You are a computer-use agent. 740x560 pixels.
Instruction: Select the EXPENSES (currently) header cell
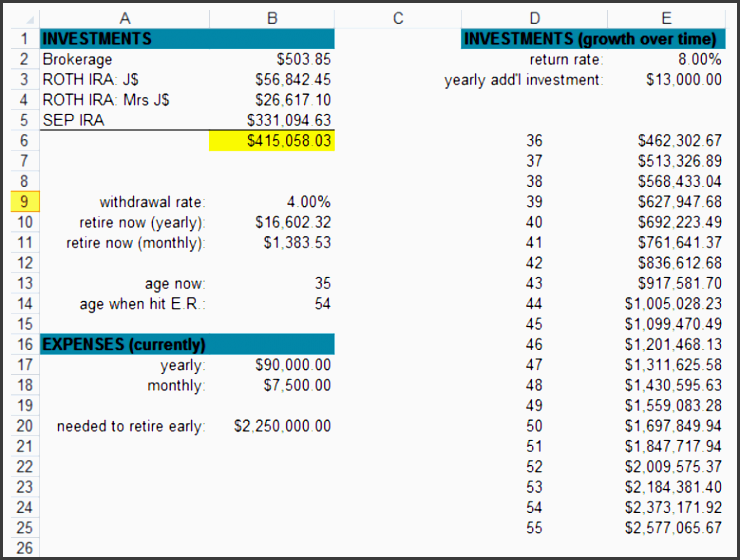pos(125,345)
